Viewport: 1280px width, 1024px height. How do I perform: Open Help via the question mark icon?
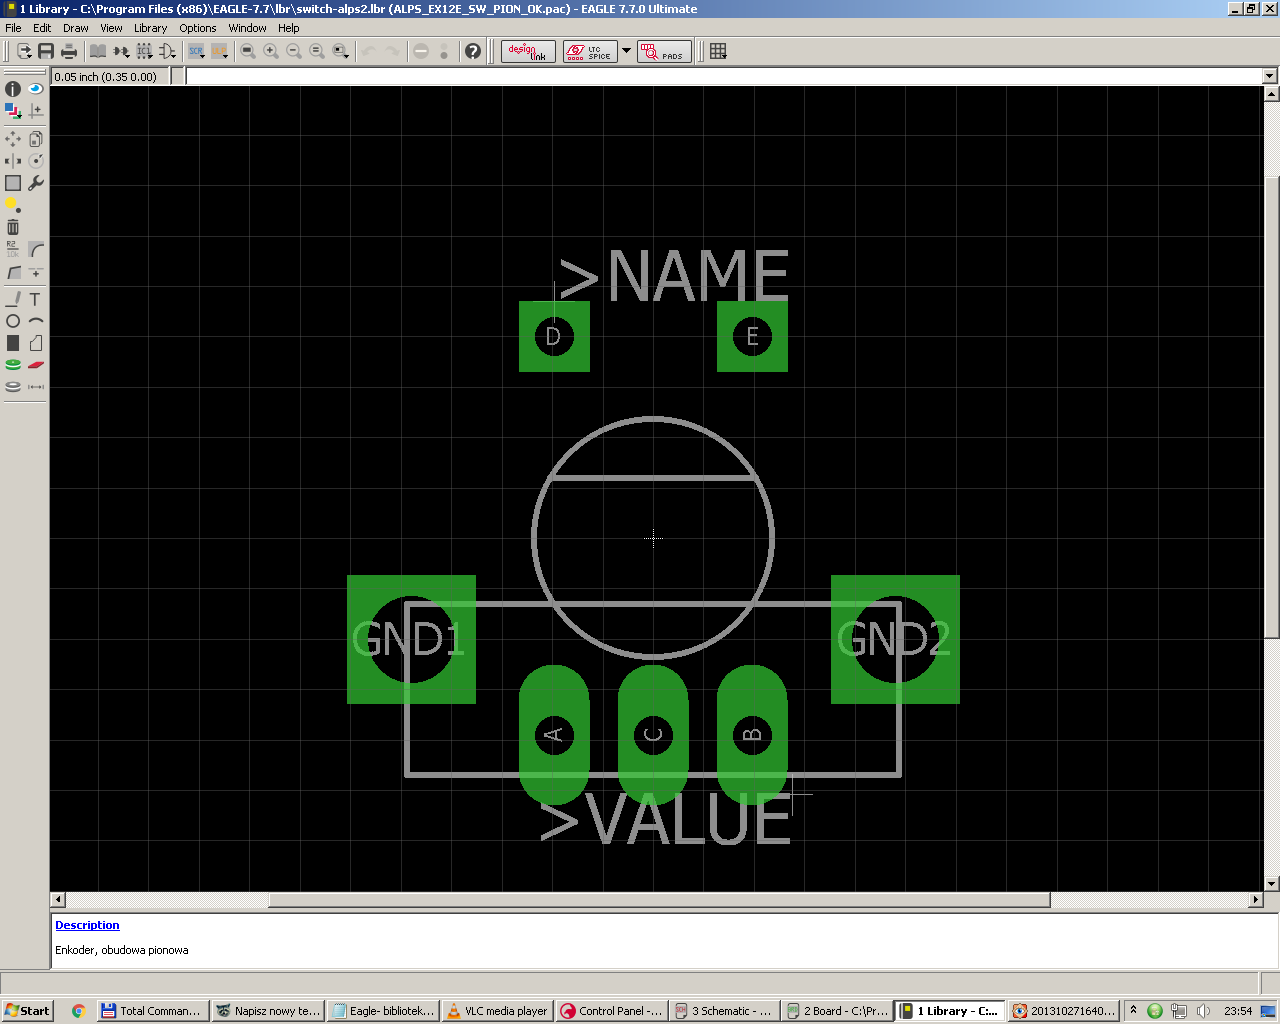473,51
